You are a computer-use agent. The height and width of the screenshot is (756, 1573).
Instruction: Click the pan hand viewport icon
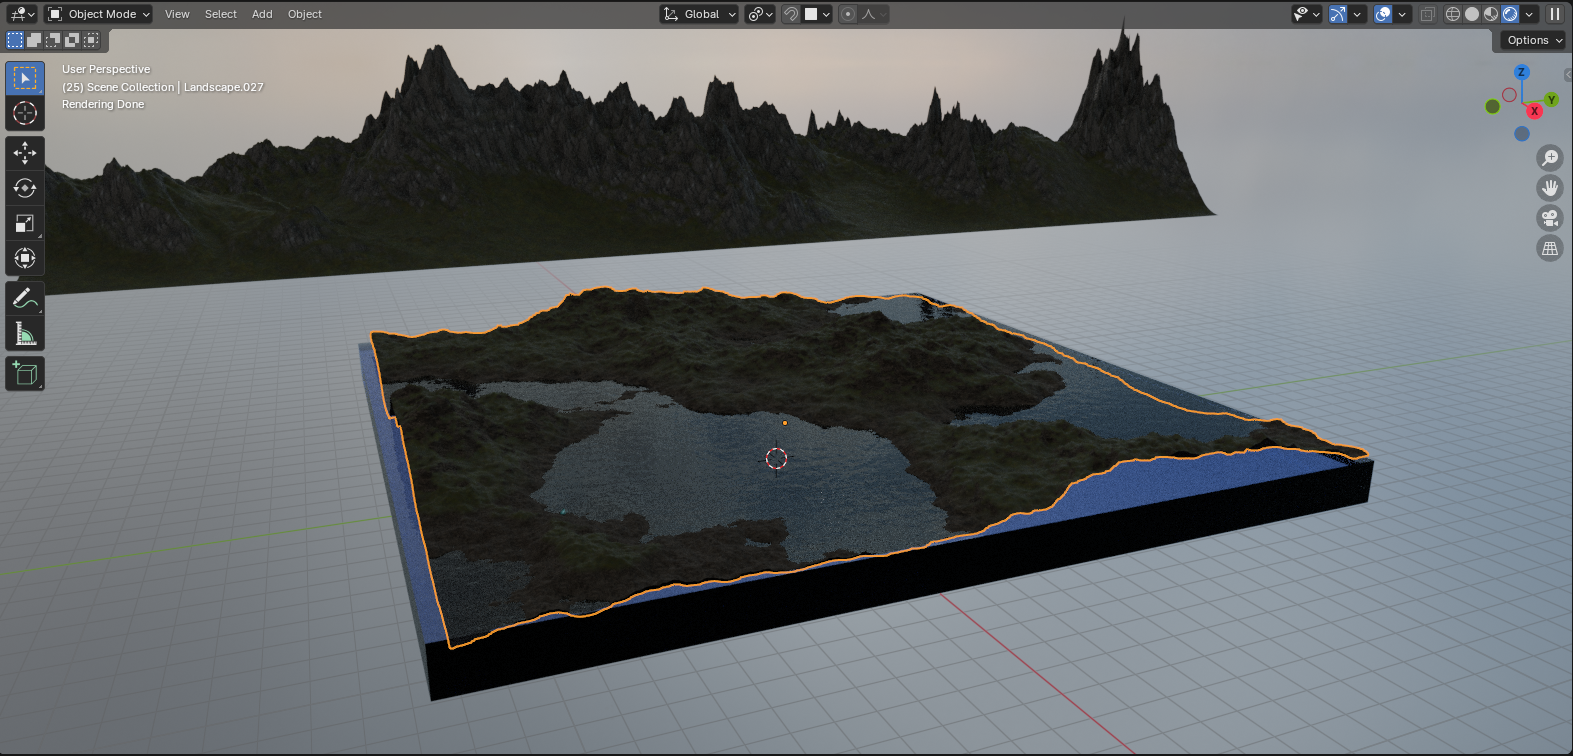1550,188
